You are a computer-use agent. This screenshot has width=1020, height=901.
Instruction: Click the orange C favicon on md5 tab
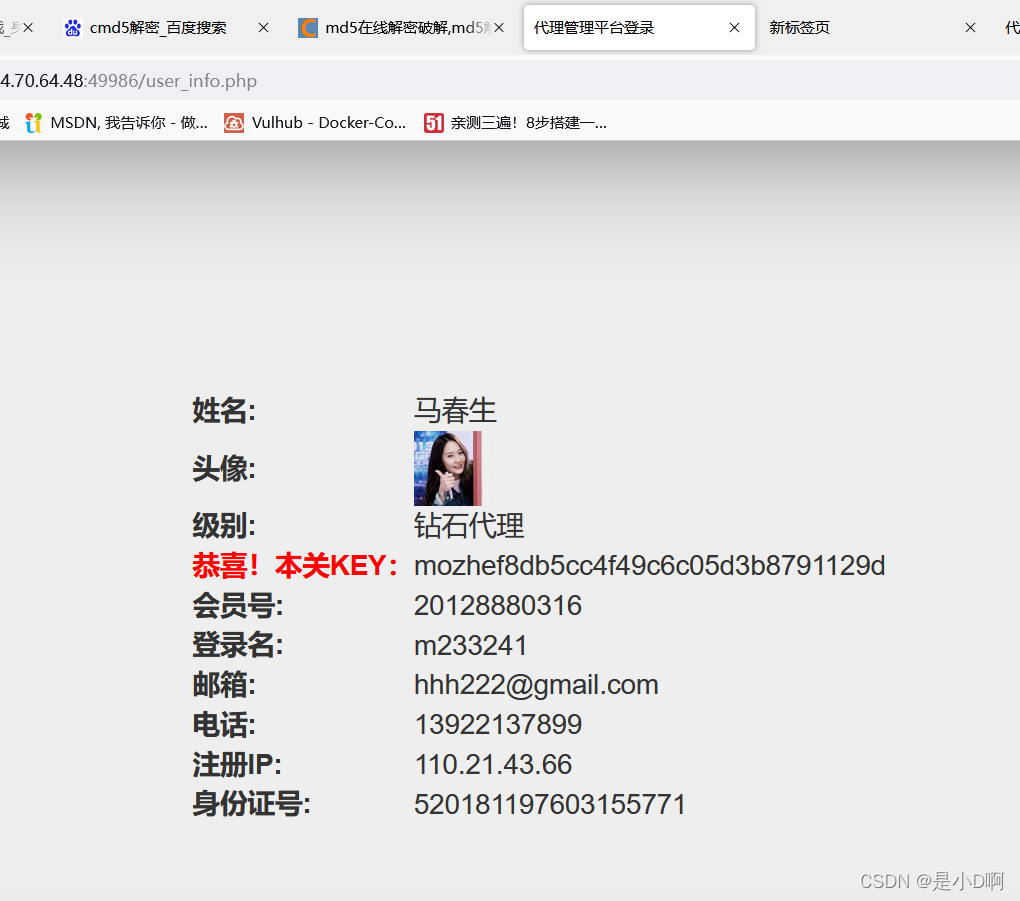pos(308,28)
